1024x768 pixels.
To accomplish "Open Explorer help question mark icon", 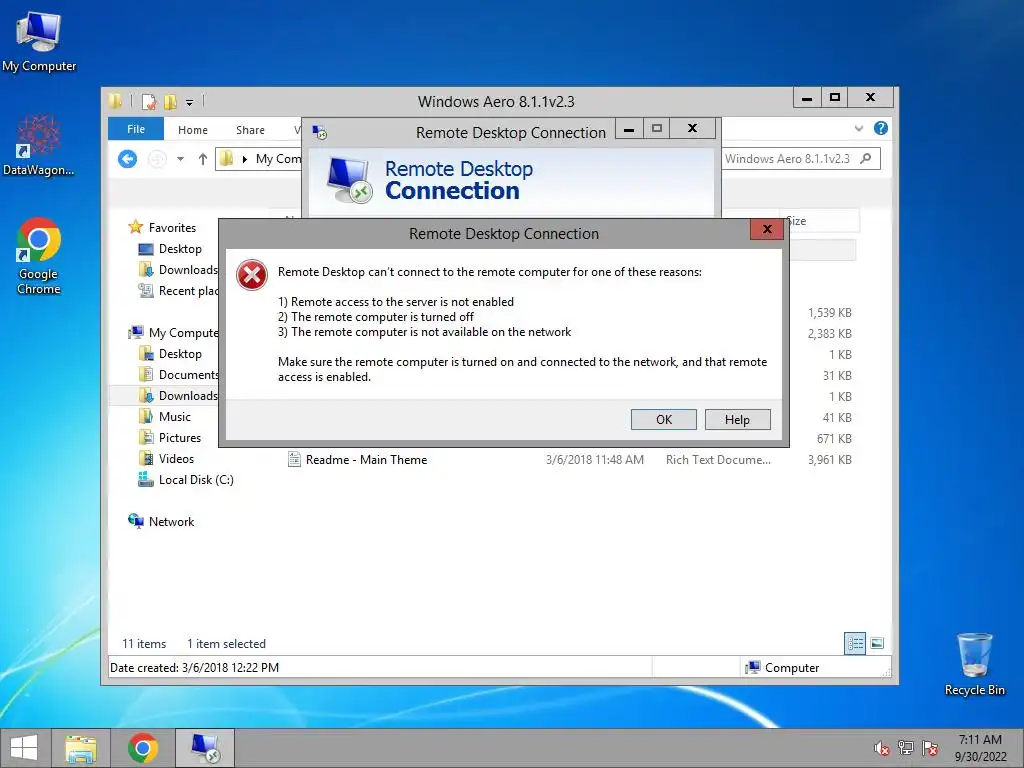I will tap(880, 129).
